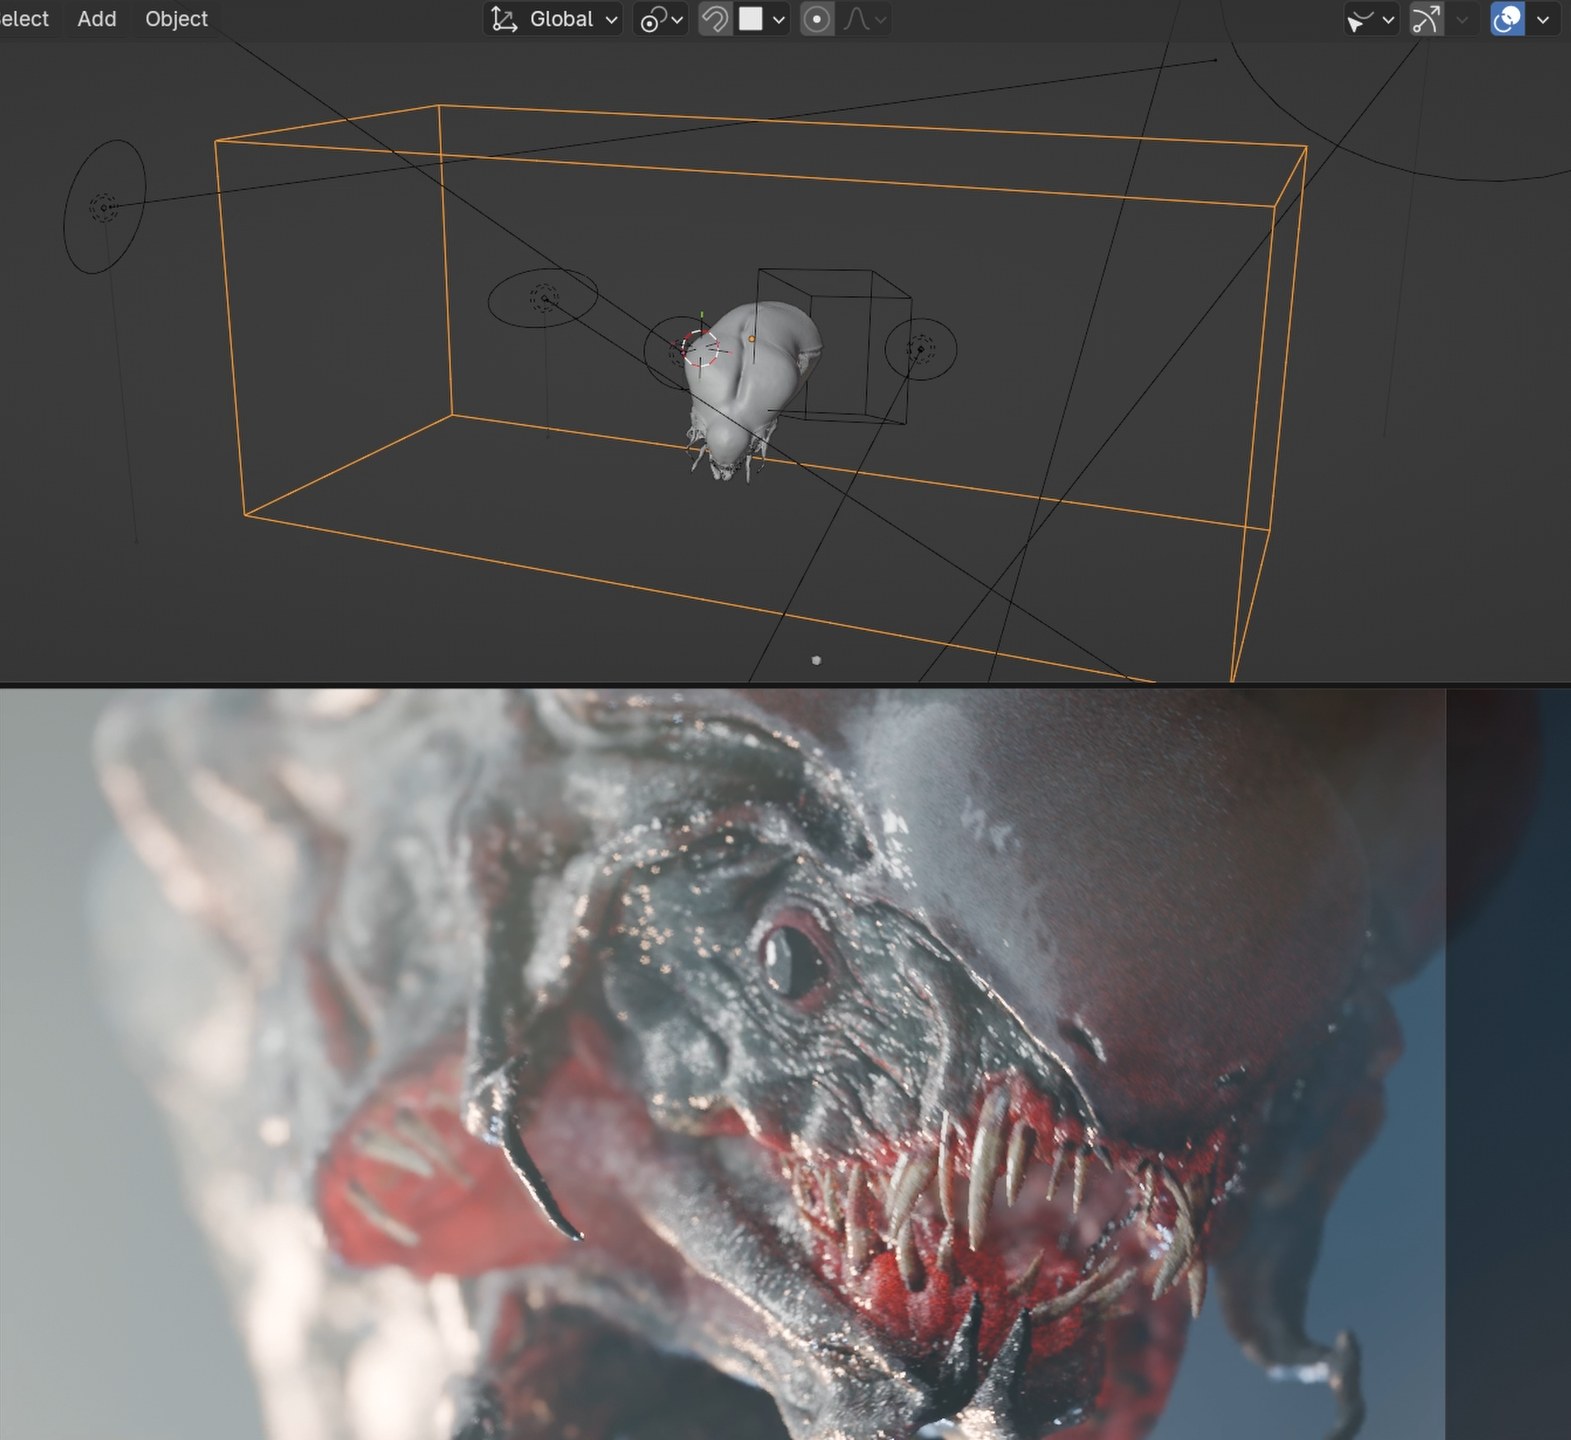The image size is (1571, 1440).
Task: Open the Object menu
Action: [x=176, y=19]
